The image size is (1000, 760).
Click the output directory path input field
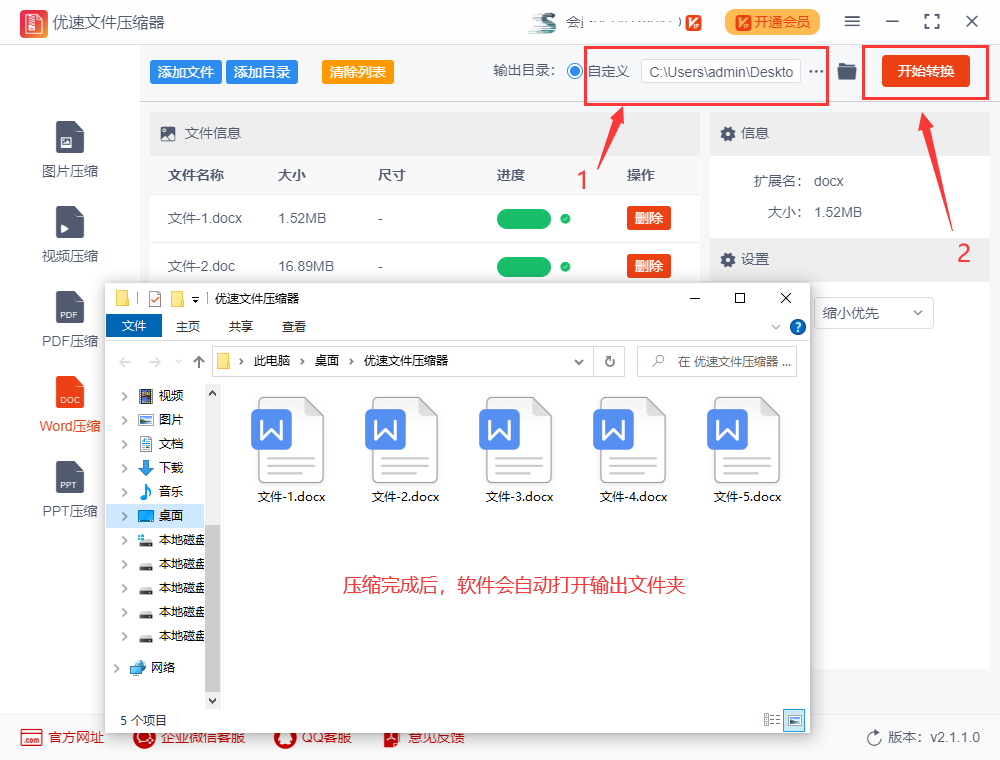click(721, 71)
